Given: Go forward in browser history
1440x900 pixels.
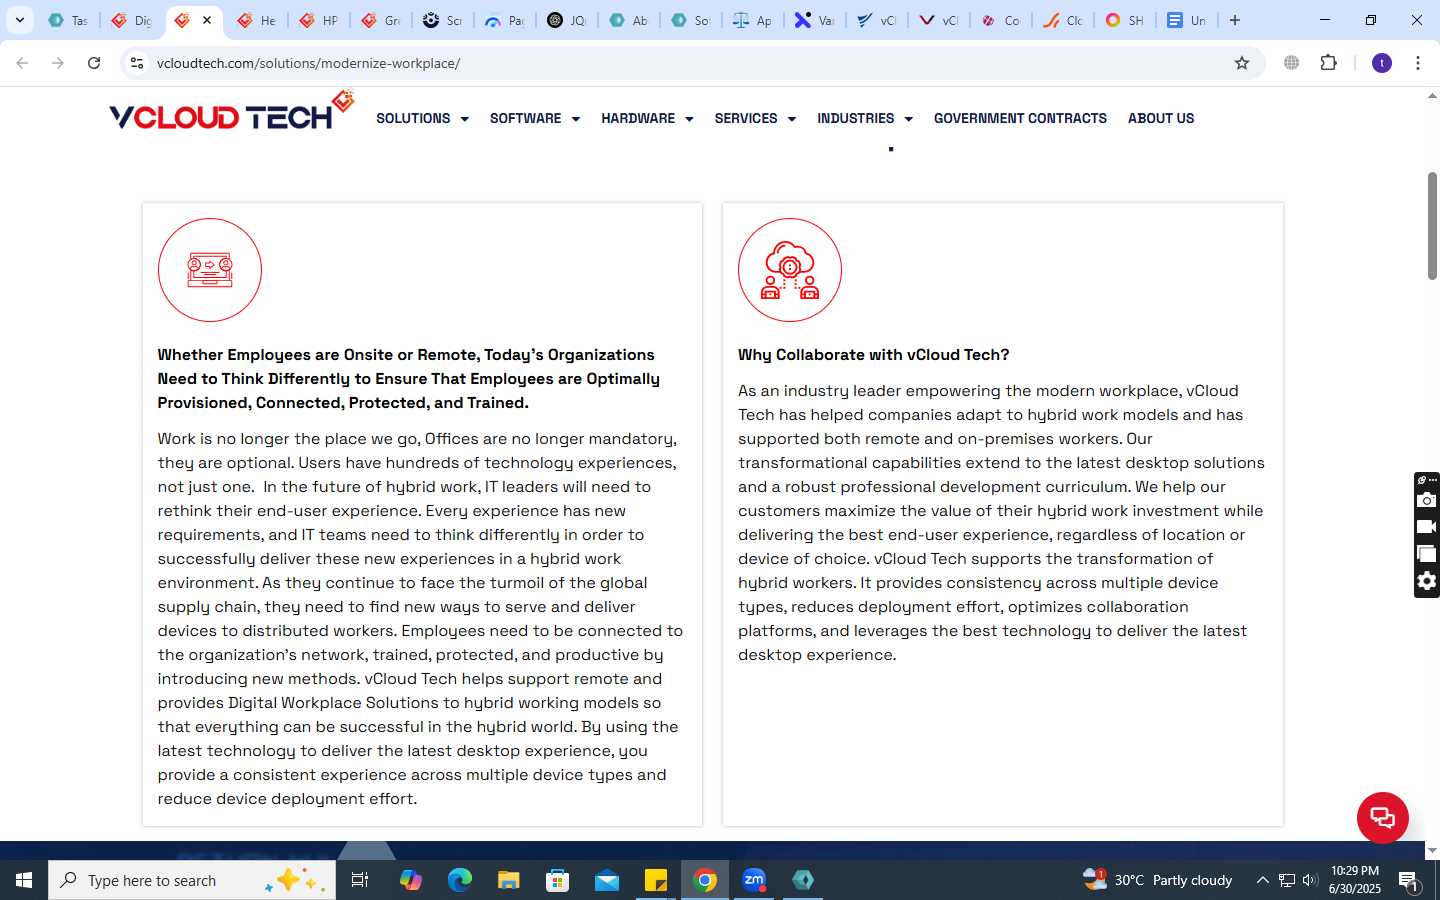Looking at the screenshot, I should [x=58, y=63].
